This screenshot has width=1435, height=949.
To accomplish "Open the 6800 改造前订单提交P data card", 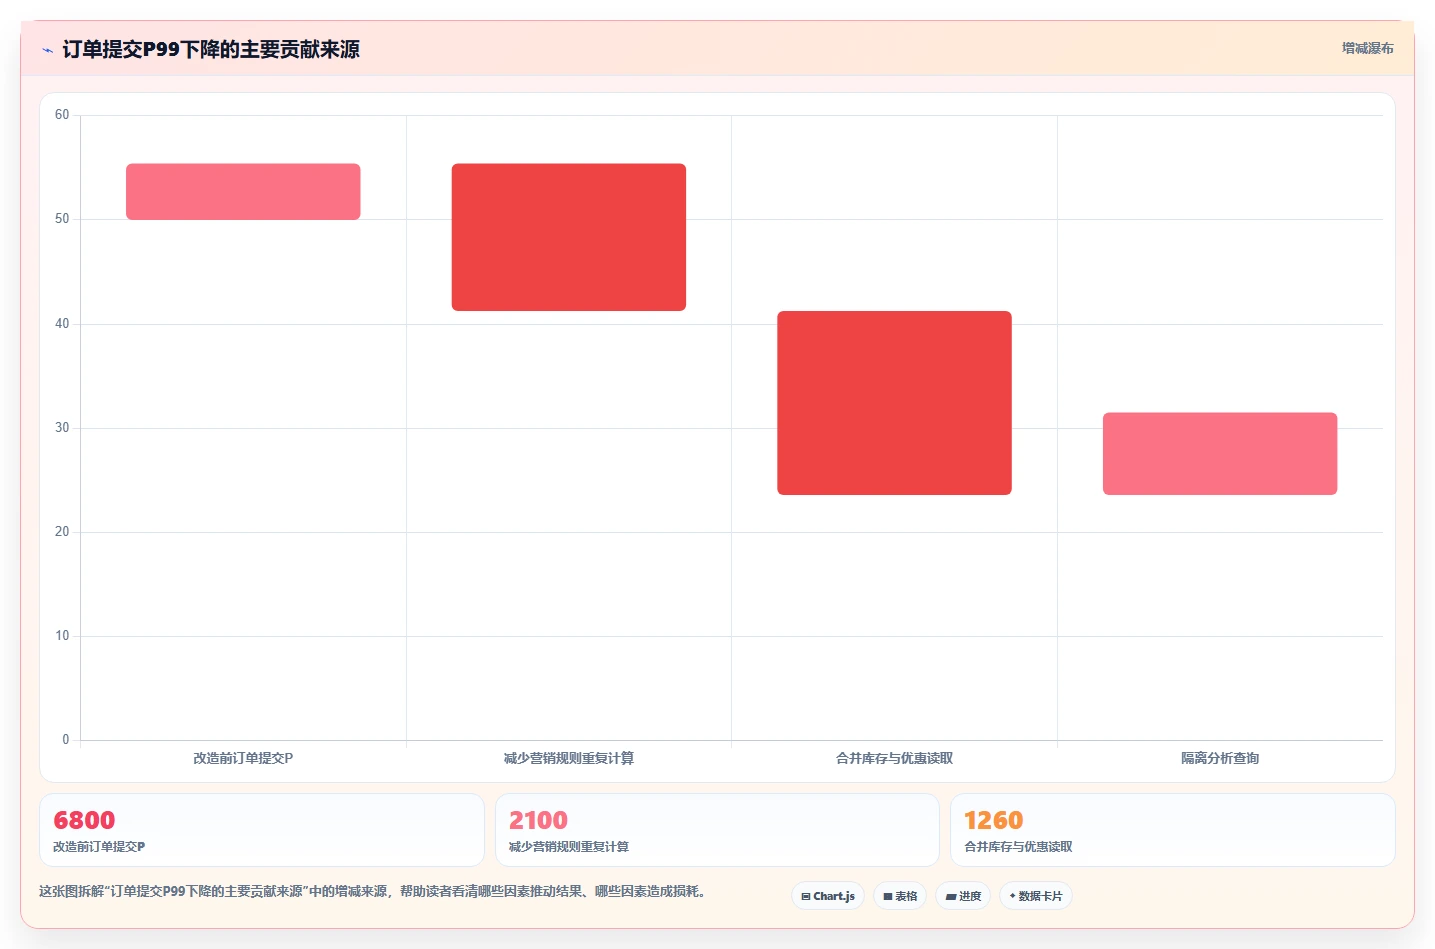I will pyautogui.click(x=262, y=830).
